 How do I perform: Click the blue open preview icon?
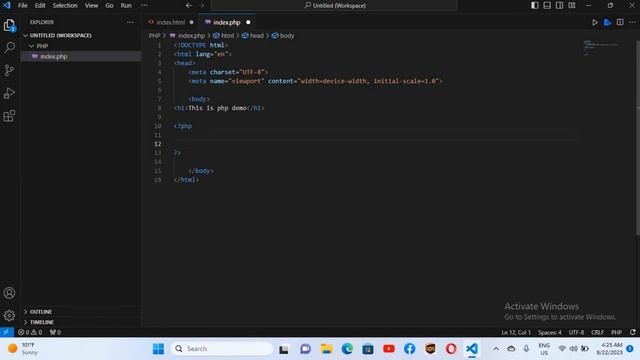pyautogui.click(x=607, y=22)
